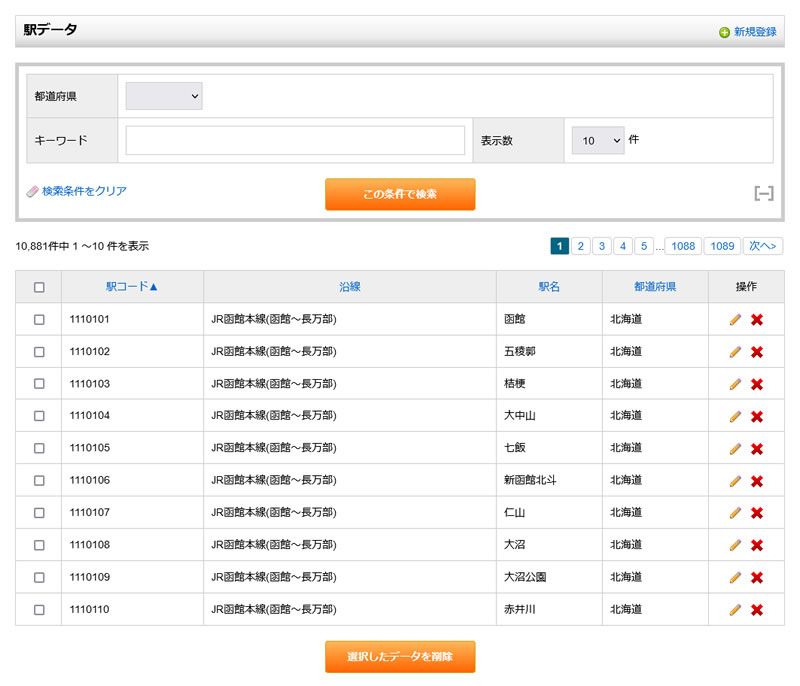Tick the checkbox for station 1110107

coord(39,513)
